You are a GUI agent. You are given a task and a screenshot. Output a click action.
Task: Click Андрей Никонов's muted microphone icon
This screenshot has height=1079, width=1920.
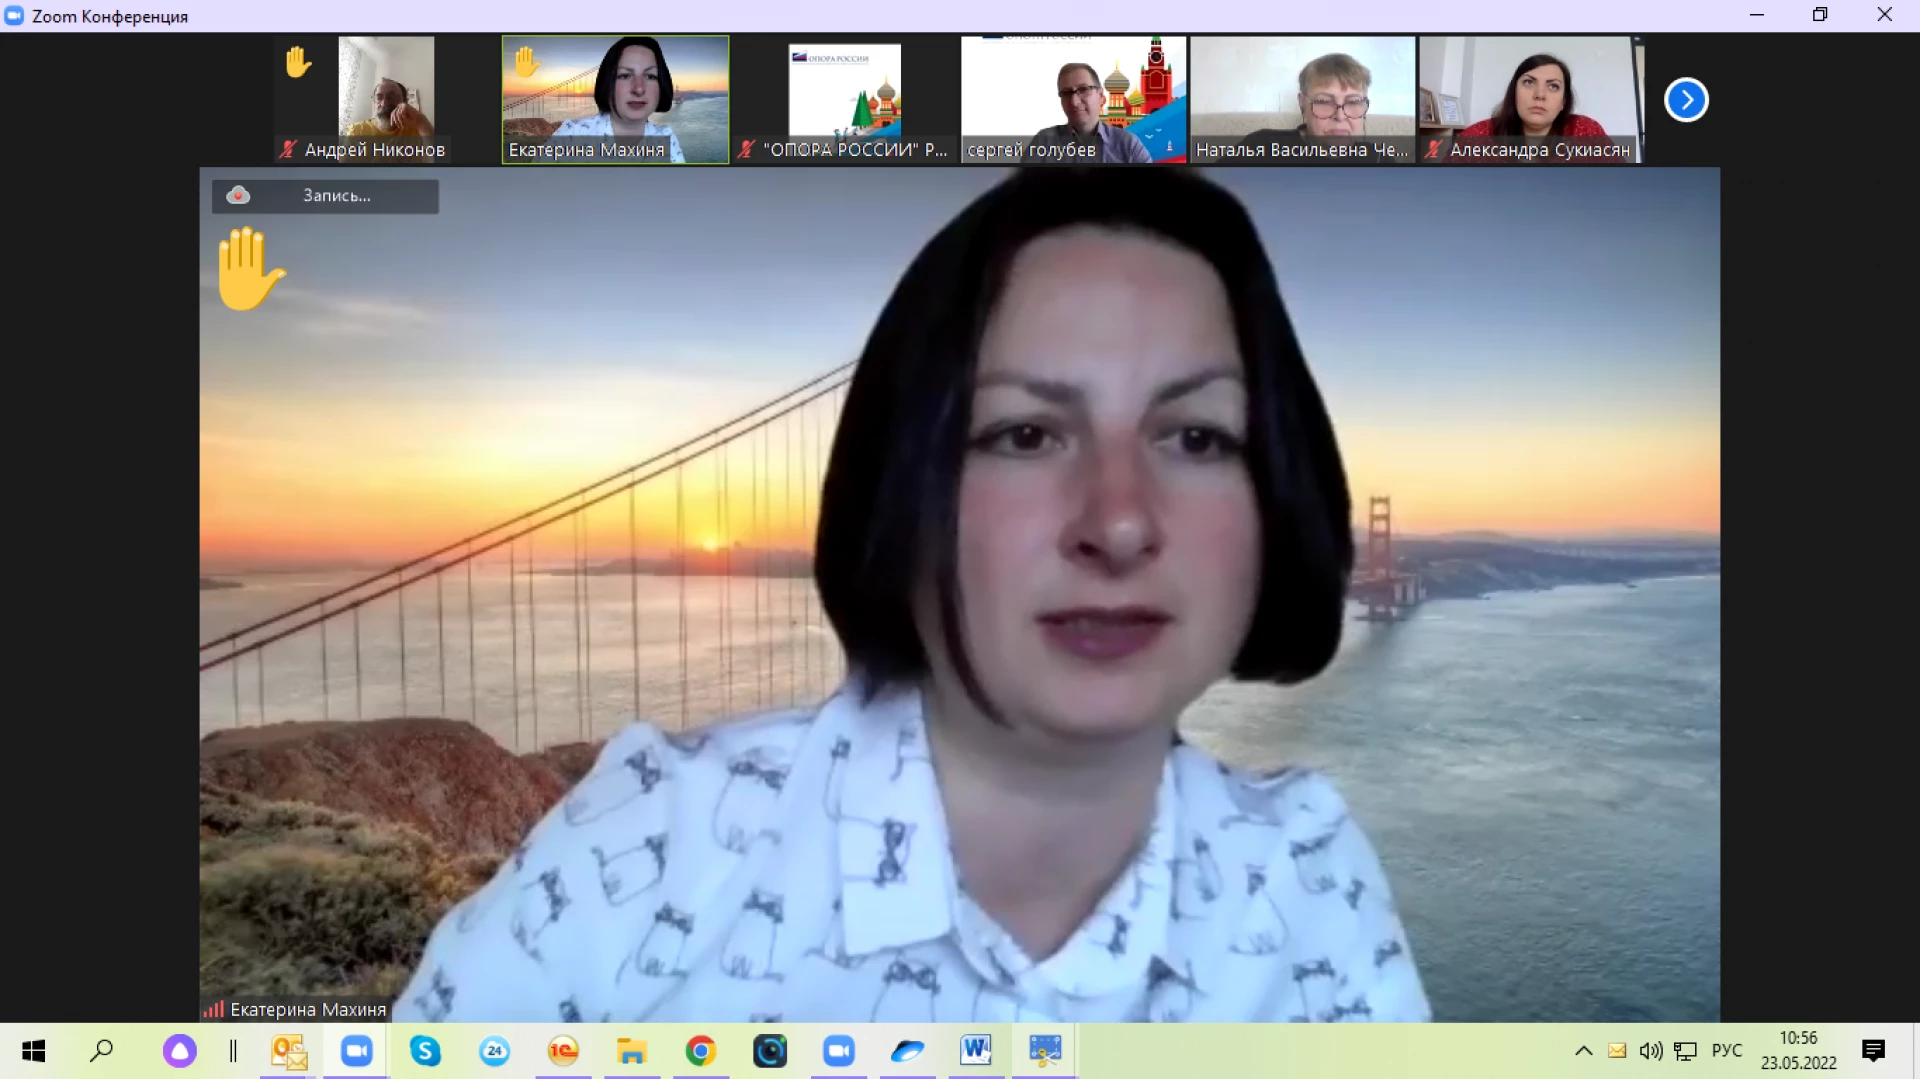pos(288,150)
